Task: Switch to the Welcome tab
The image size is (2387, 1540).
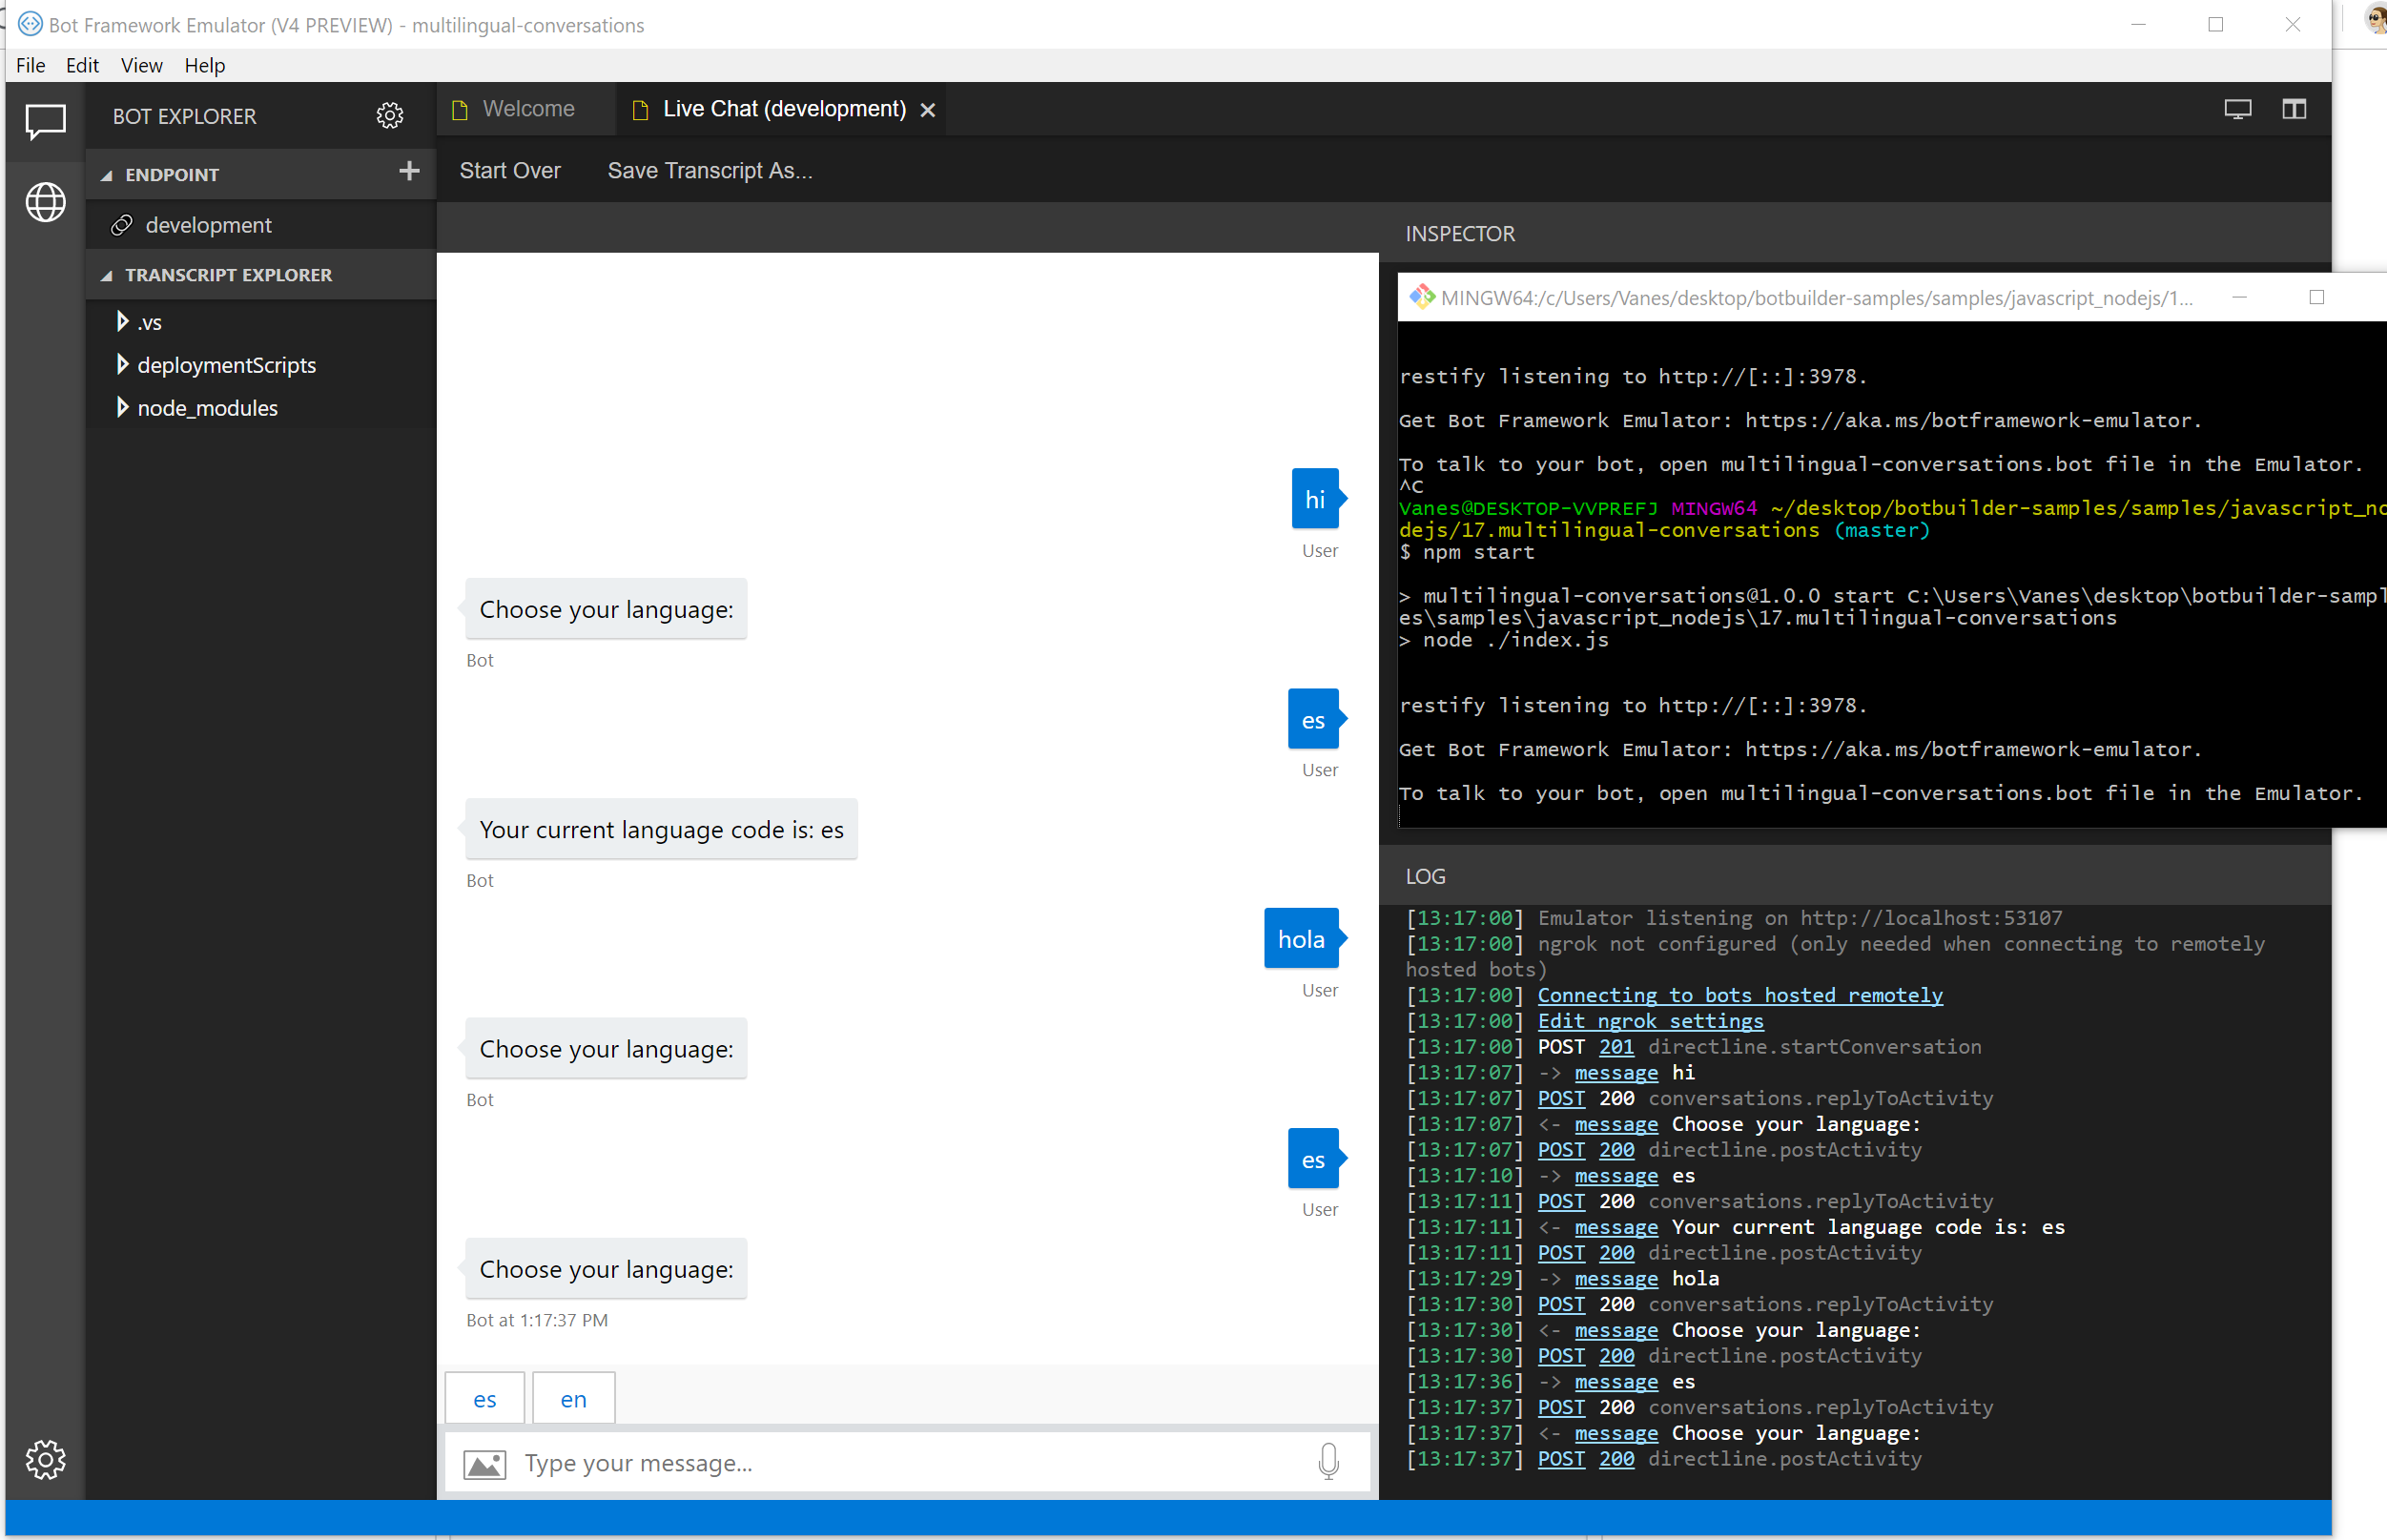Action: [x=527, y=109]
